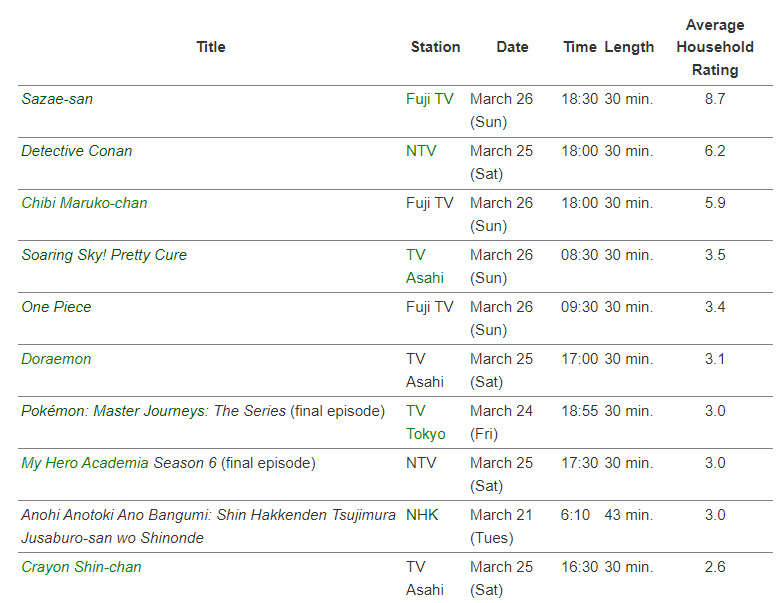Click Fuji TV in the Sazae-san row

[x=429, y=99]
